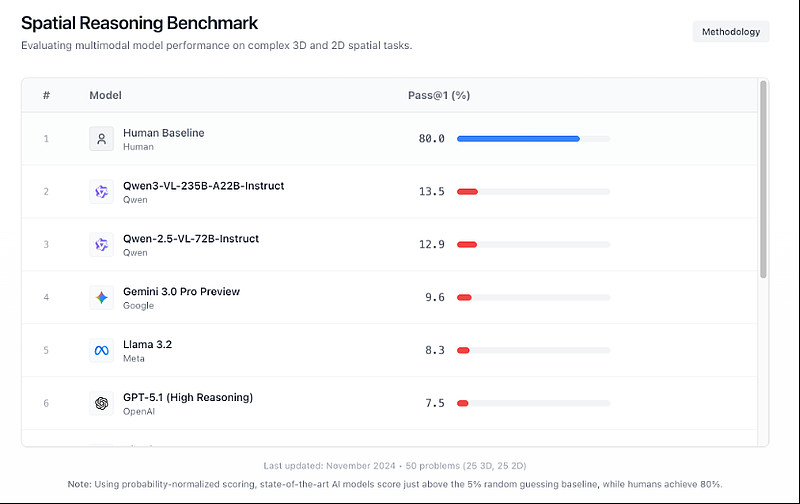The height and width of the screenshot is (504, 800).
Task: Click the blue Human Baseline score bar
Action: 518,139
